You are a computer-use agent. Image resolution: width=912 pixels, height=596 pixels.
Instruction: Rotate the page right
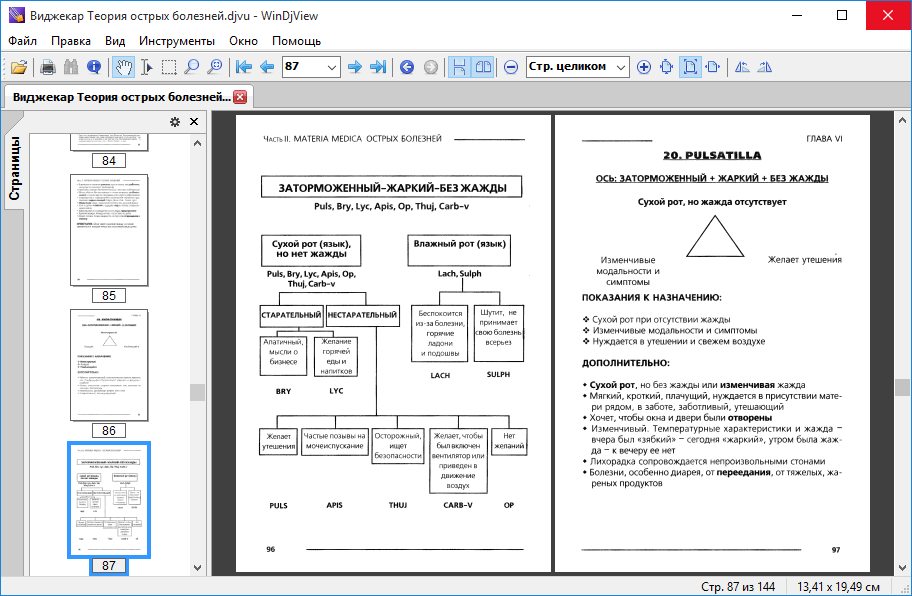point(765,67)
